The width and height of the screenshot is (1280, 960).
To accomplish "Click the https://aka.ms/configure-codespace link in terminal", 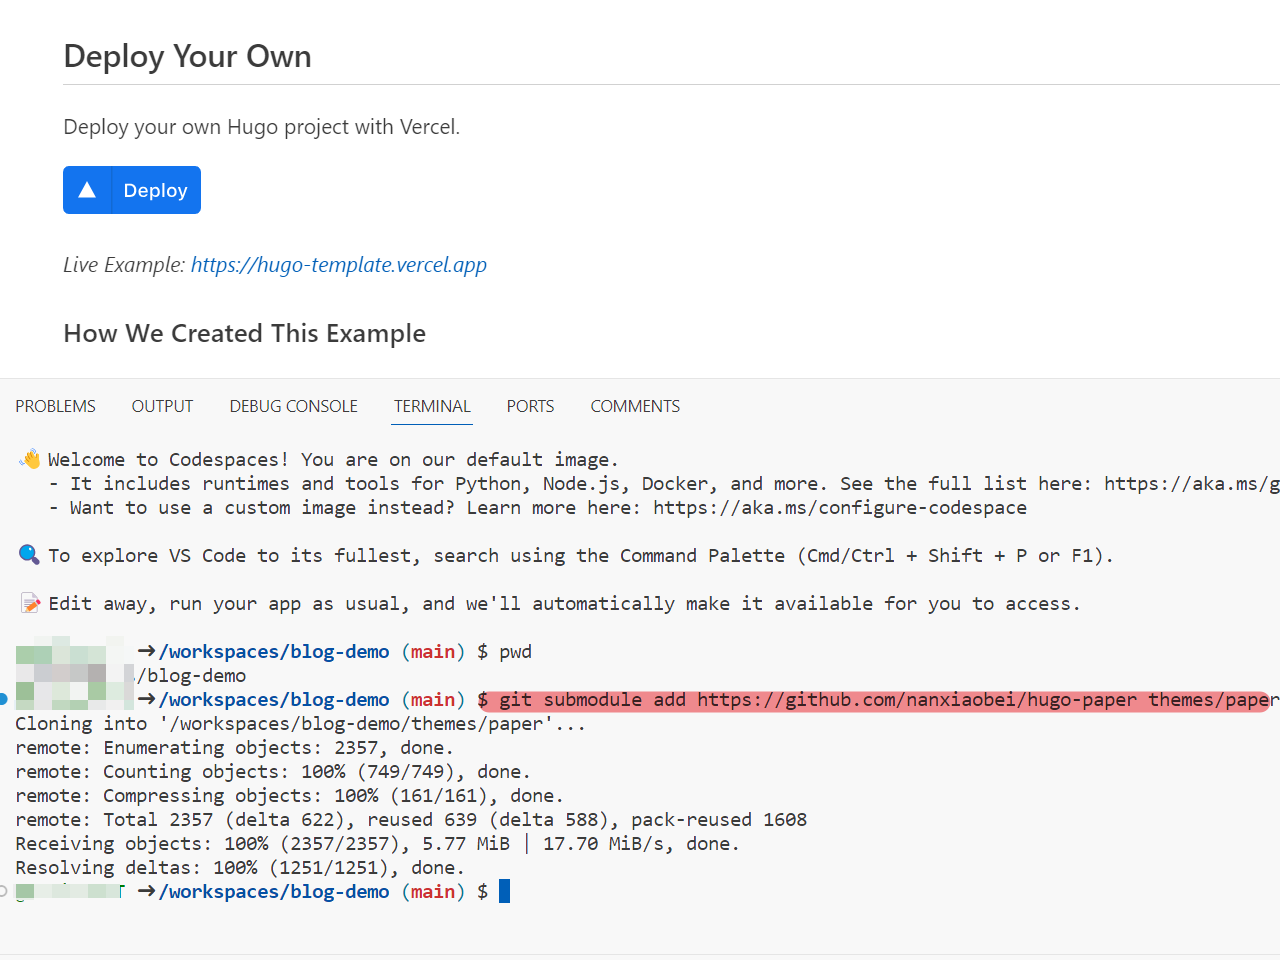I will 840,507.
